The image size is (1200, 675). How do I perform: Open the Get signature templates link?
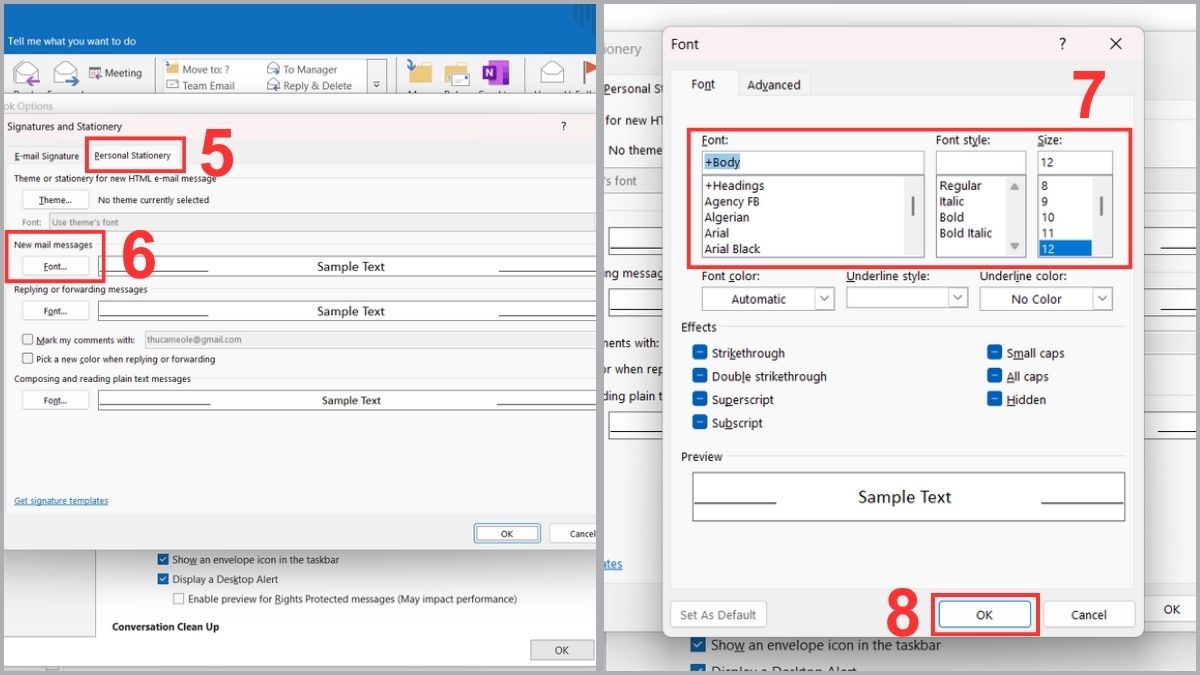click(x=61, y=501)
